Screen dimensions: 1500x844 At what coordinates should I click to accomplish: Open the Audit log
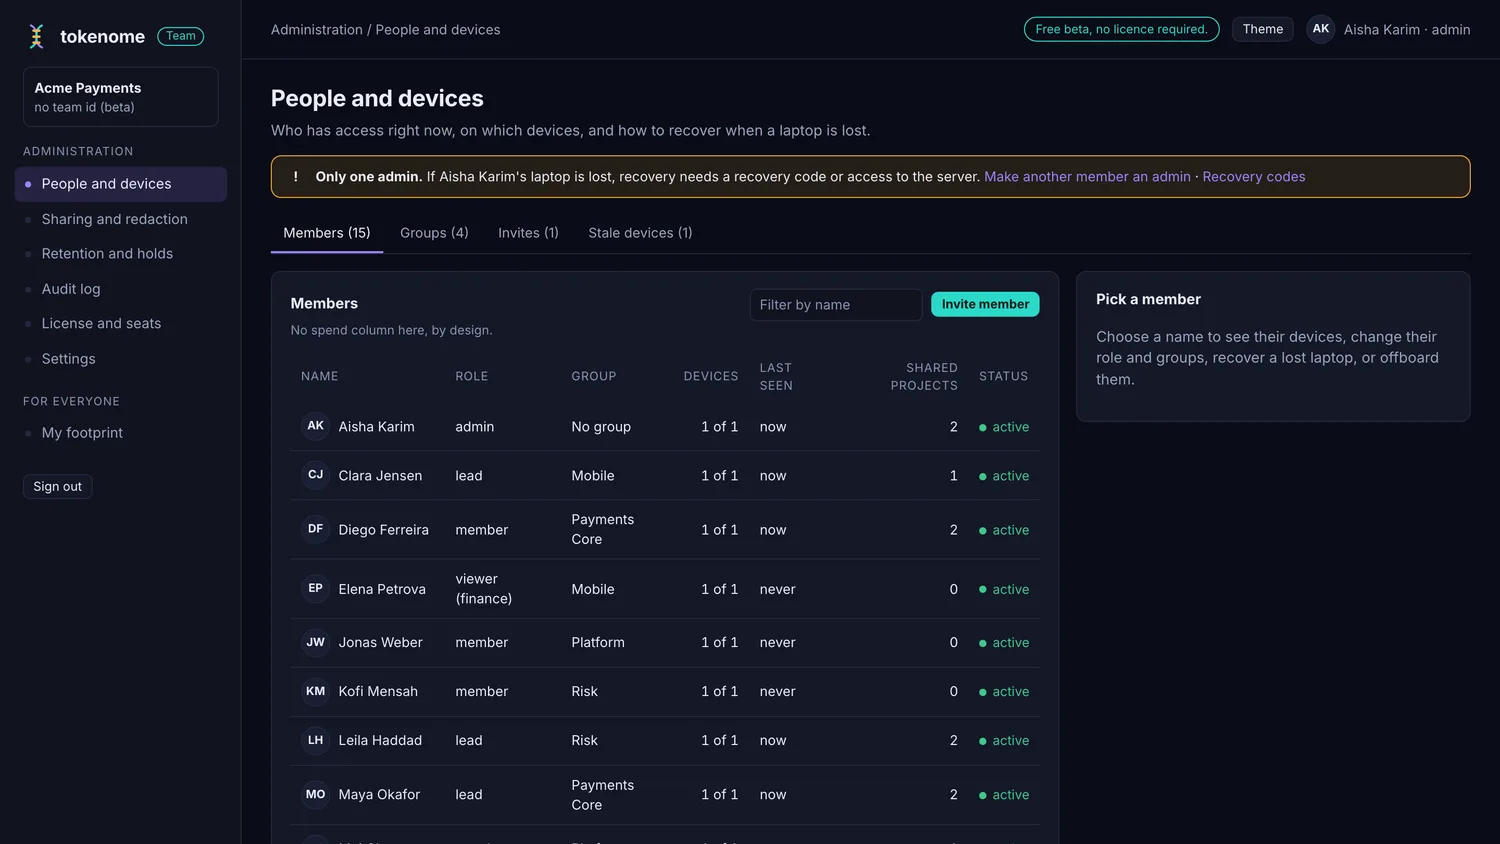pos(121,289)
